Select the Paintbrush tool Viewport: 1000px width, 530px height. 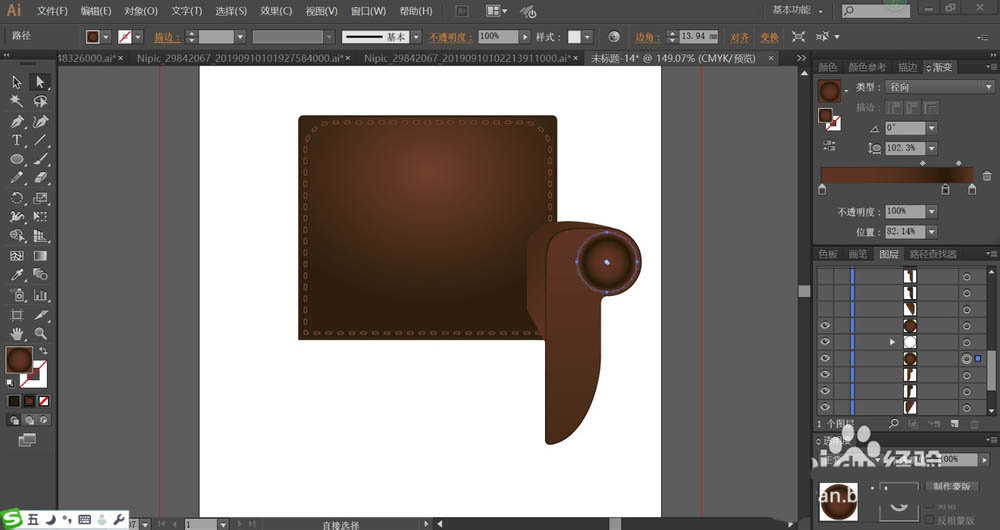[x=40, y=159]
